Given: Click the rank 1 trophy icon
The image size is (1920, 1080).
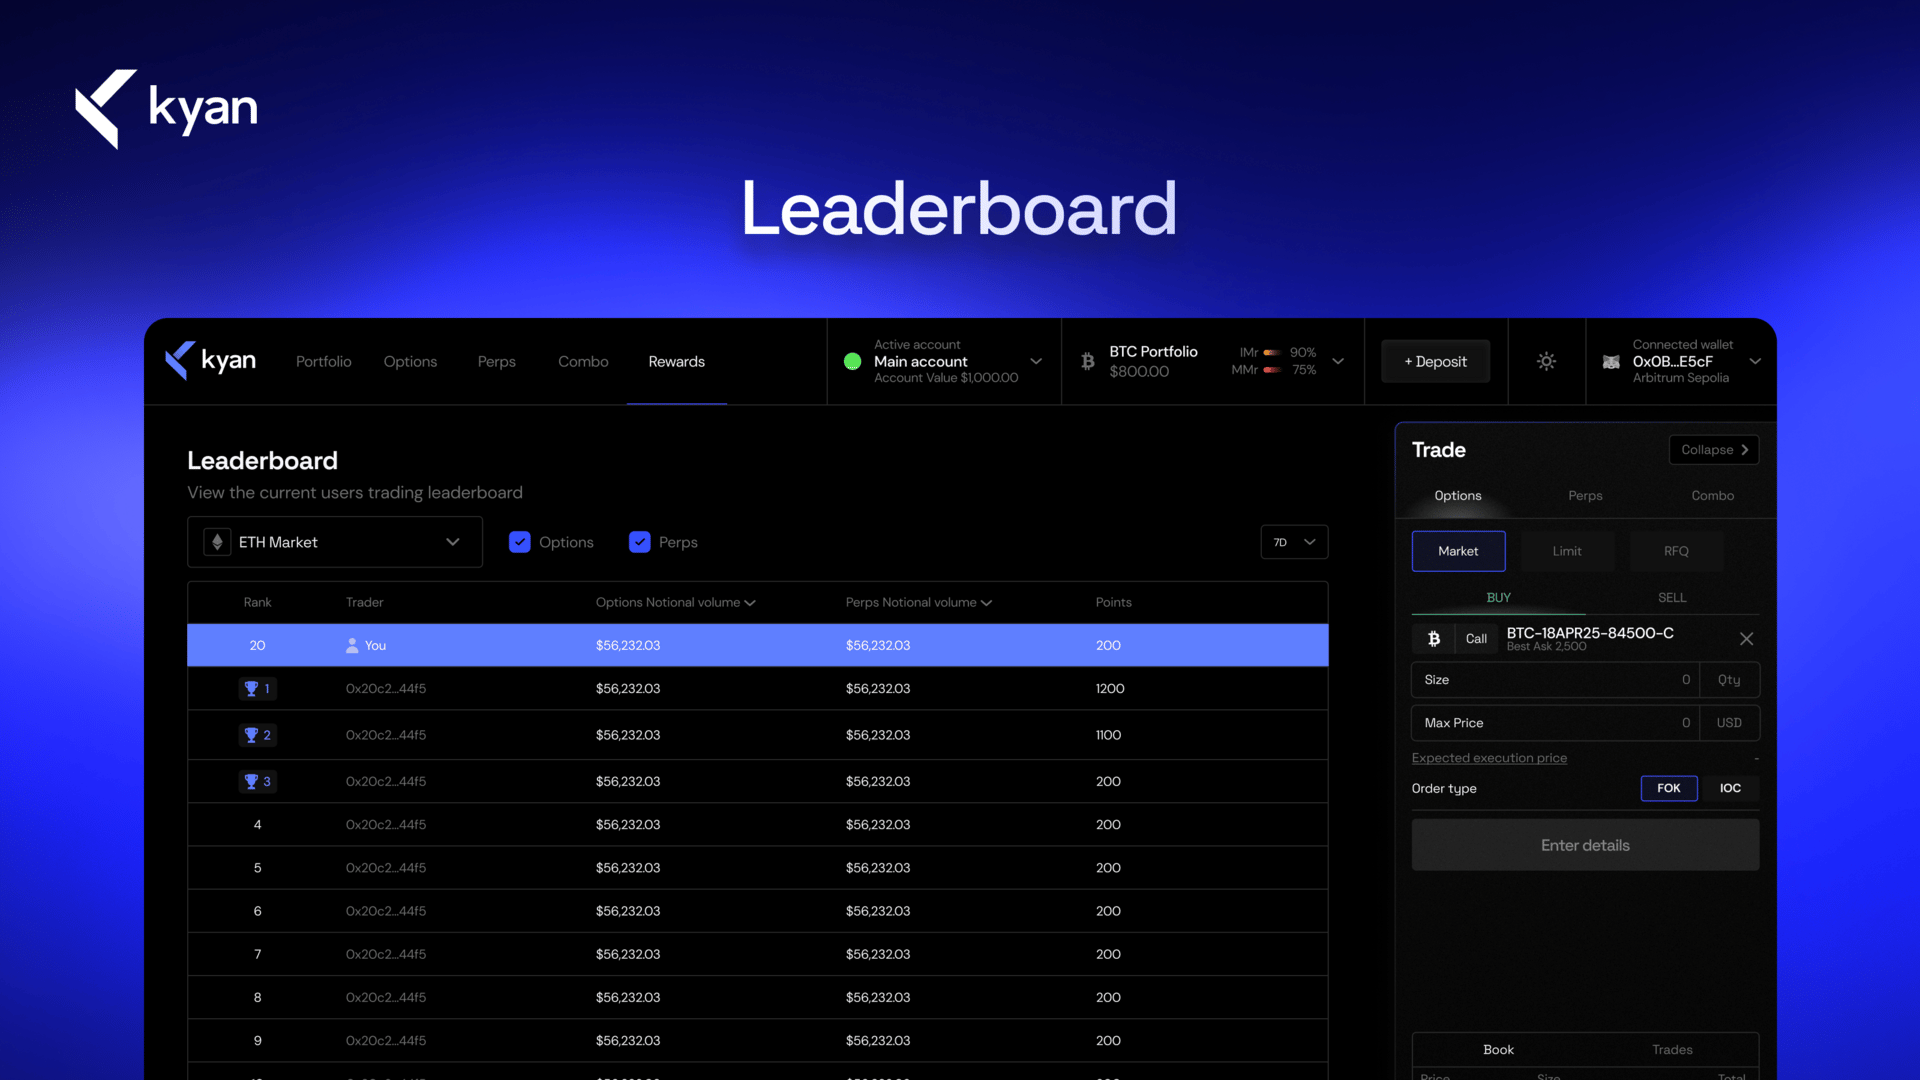Looking at the screenshot, I should point(252,689).
